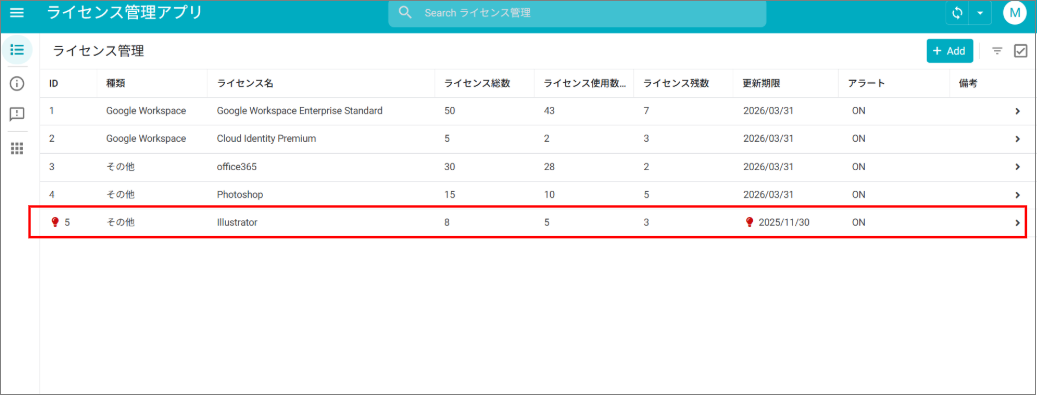Click 2026/03/31 date in office365 row
This screenshot has height=395, width=1037.
[768, 167]
